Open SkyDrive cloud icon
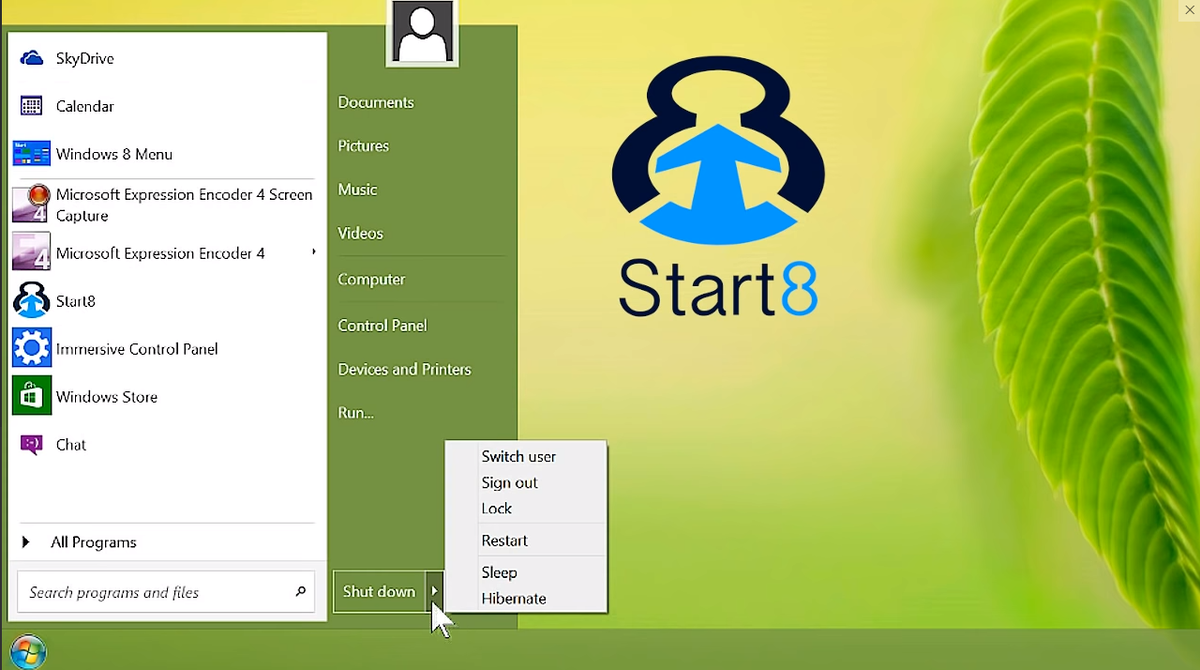1200x670 pixels. pos(31,58)
